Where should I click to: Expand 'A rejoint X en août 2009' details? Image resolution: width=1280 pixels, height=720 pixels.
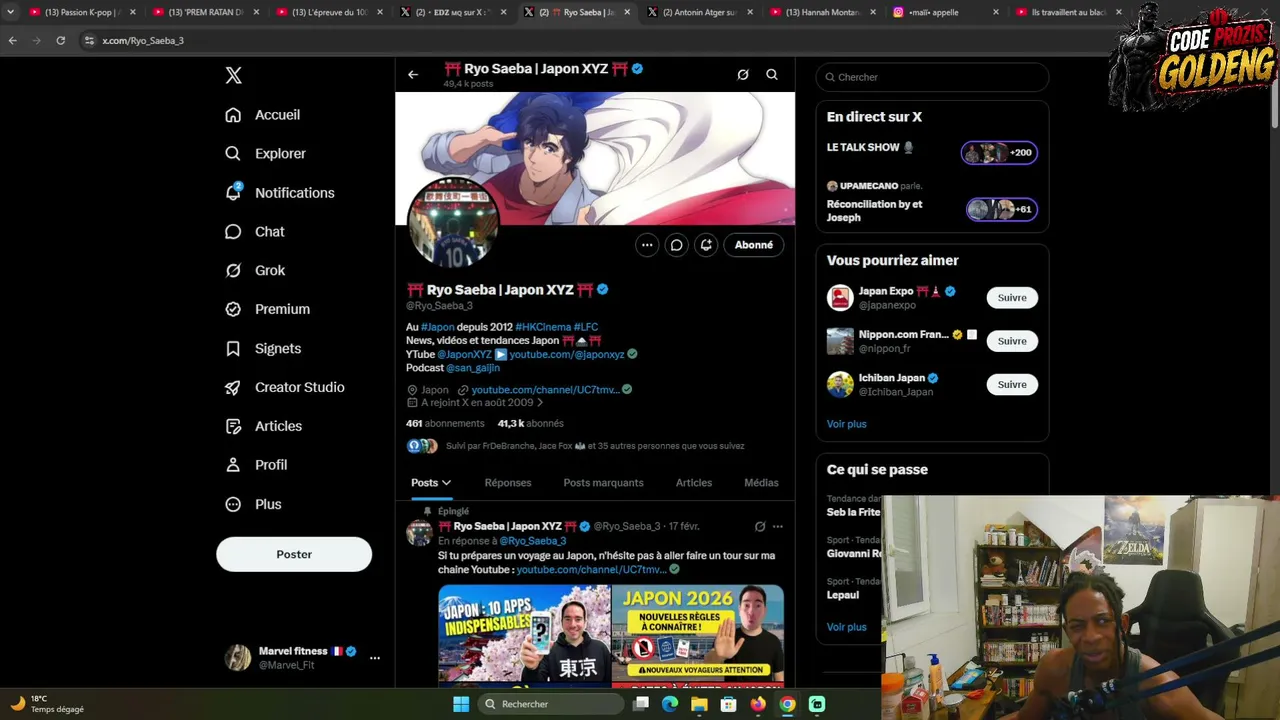[475, 403]
